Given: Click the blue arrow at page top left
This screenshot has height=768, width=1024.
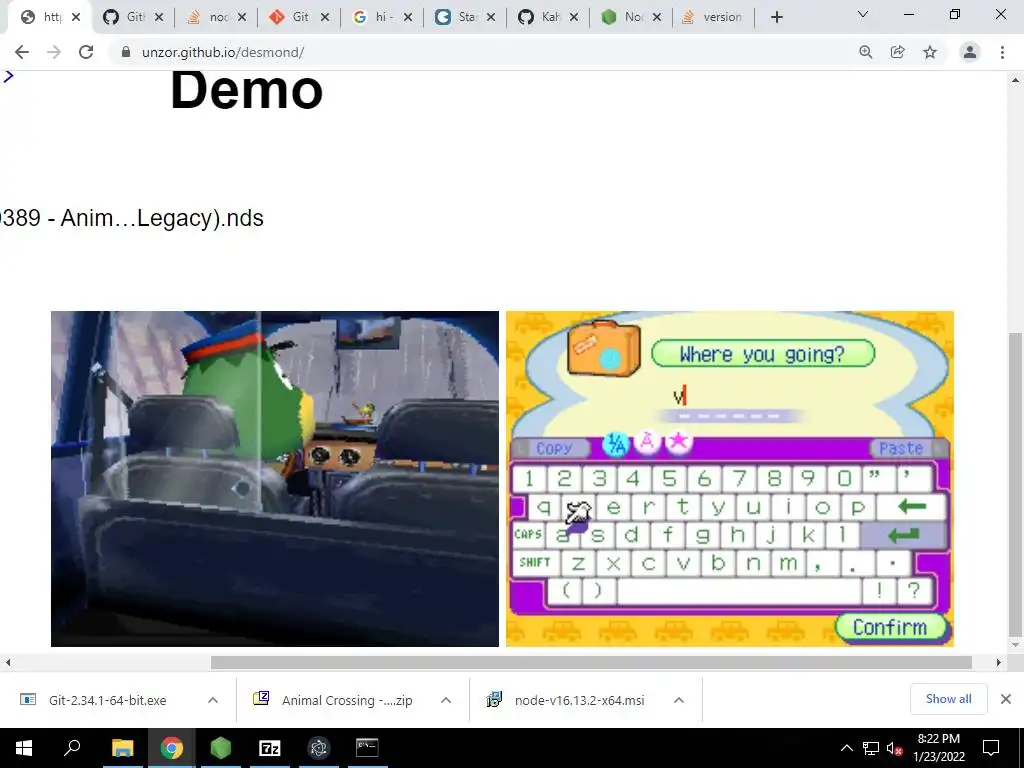Looking at the screenshot, I should click(x=8, y=76).
